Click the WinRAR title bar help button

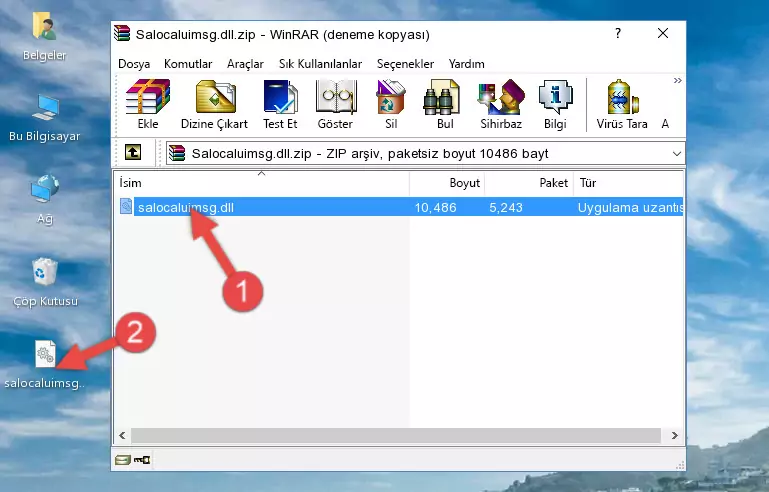(x=618, y=33)
